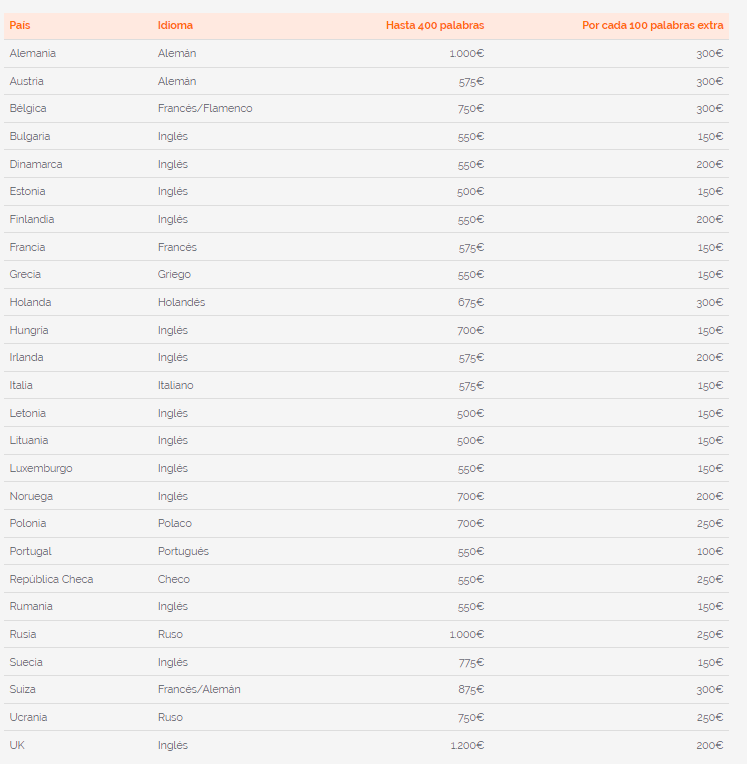Select the Portugal 100€ extra price
Screen dimensions: 747x764
(x=709, y=552)
